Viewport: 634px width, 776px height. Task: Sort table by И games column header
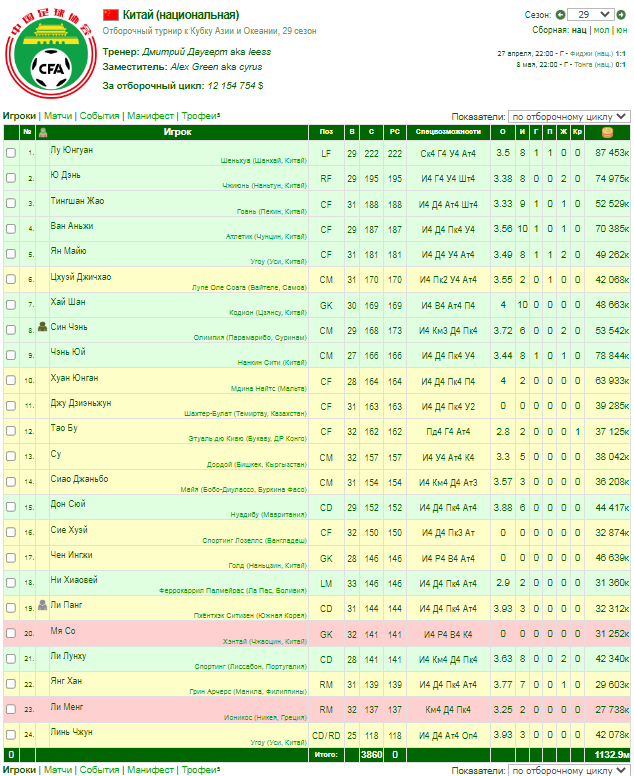523,132
